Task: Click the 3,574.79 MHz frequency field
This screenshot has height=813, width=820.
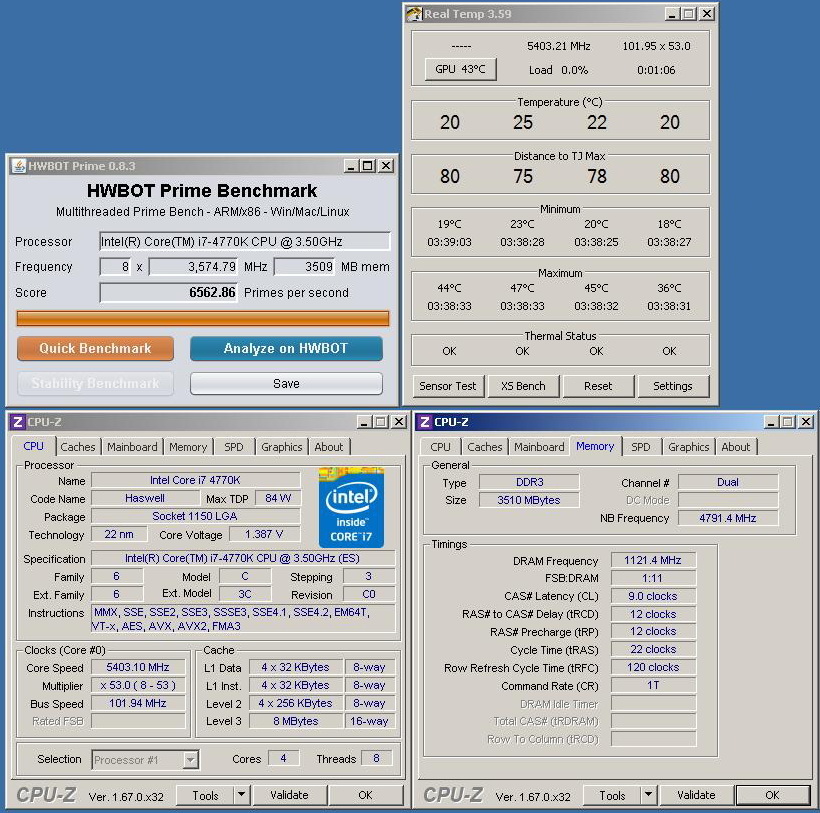Action: [193, 267]
